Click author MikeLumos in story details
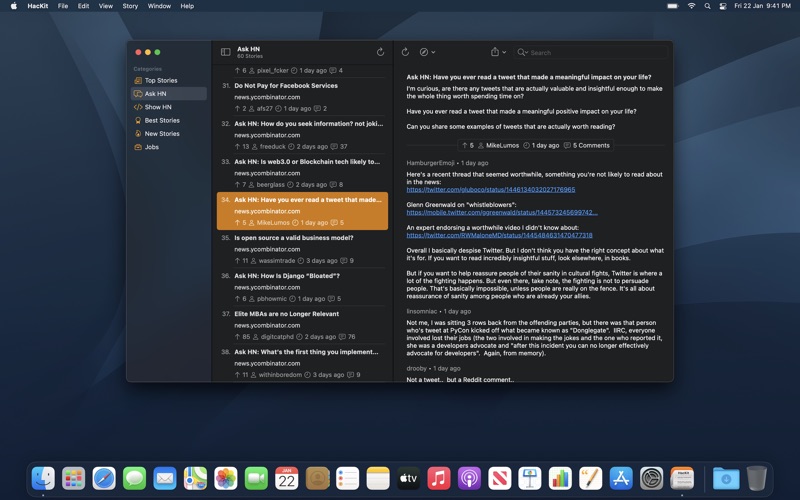The width and height of the screenshot is (800, 500). (x=498, y=145)
